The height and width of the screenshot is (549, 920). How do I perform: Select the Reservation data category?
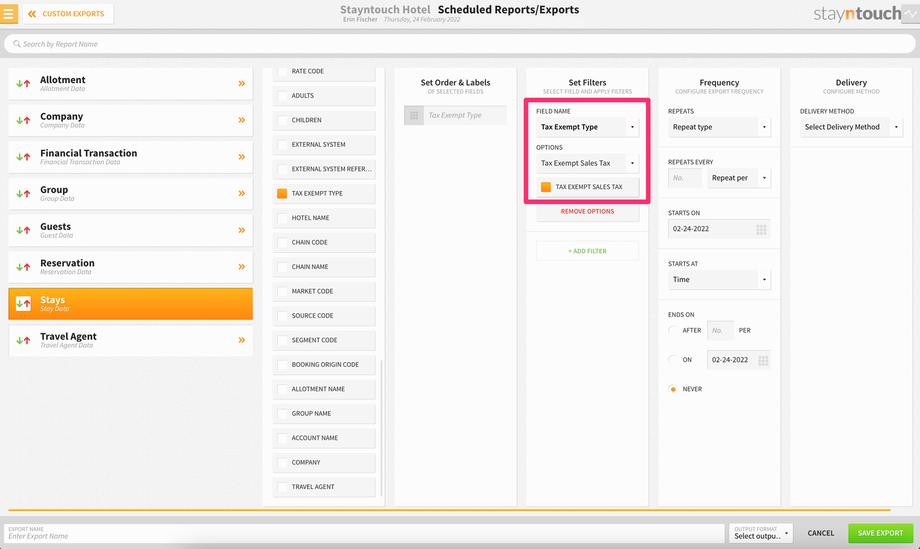[131, 267]
